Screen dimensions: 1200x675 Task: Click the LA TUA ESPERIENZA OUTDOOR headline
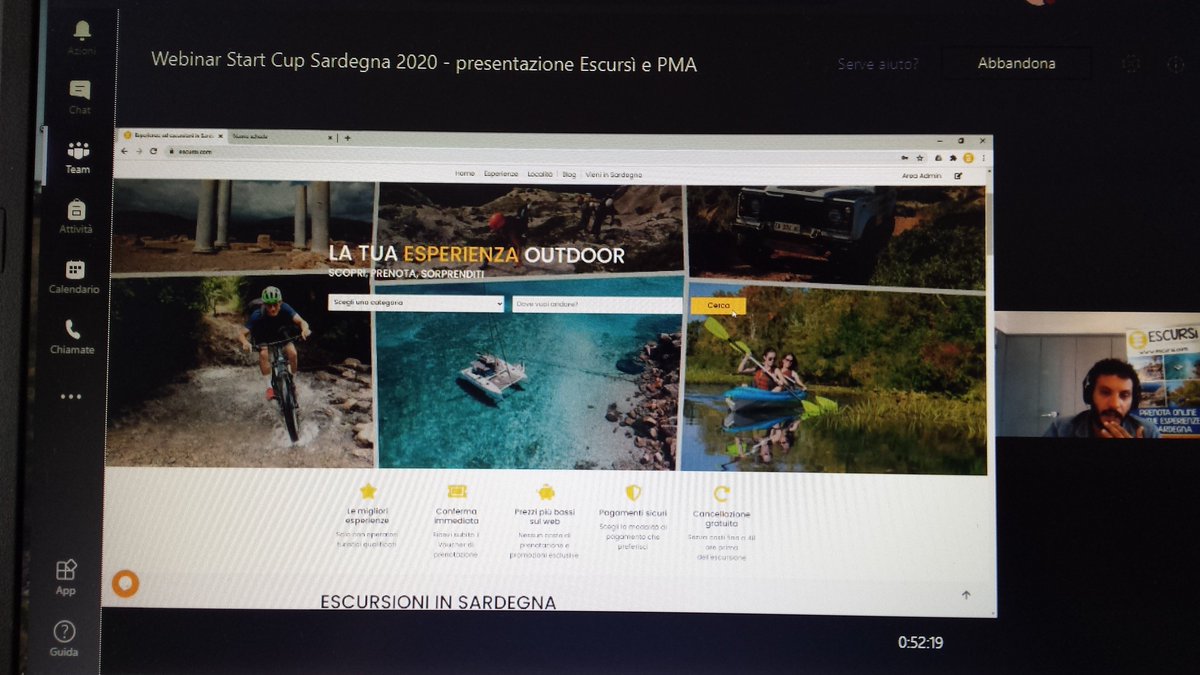click(x=477, y=255)
